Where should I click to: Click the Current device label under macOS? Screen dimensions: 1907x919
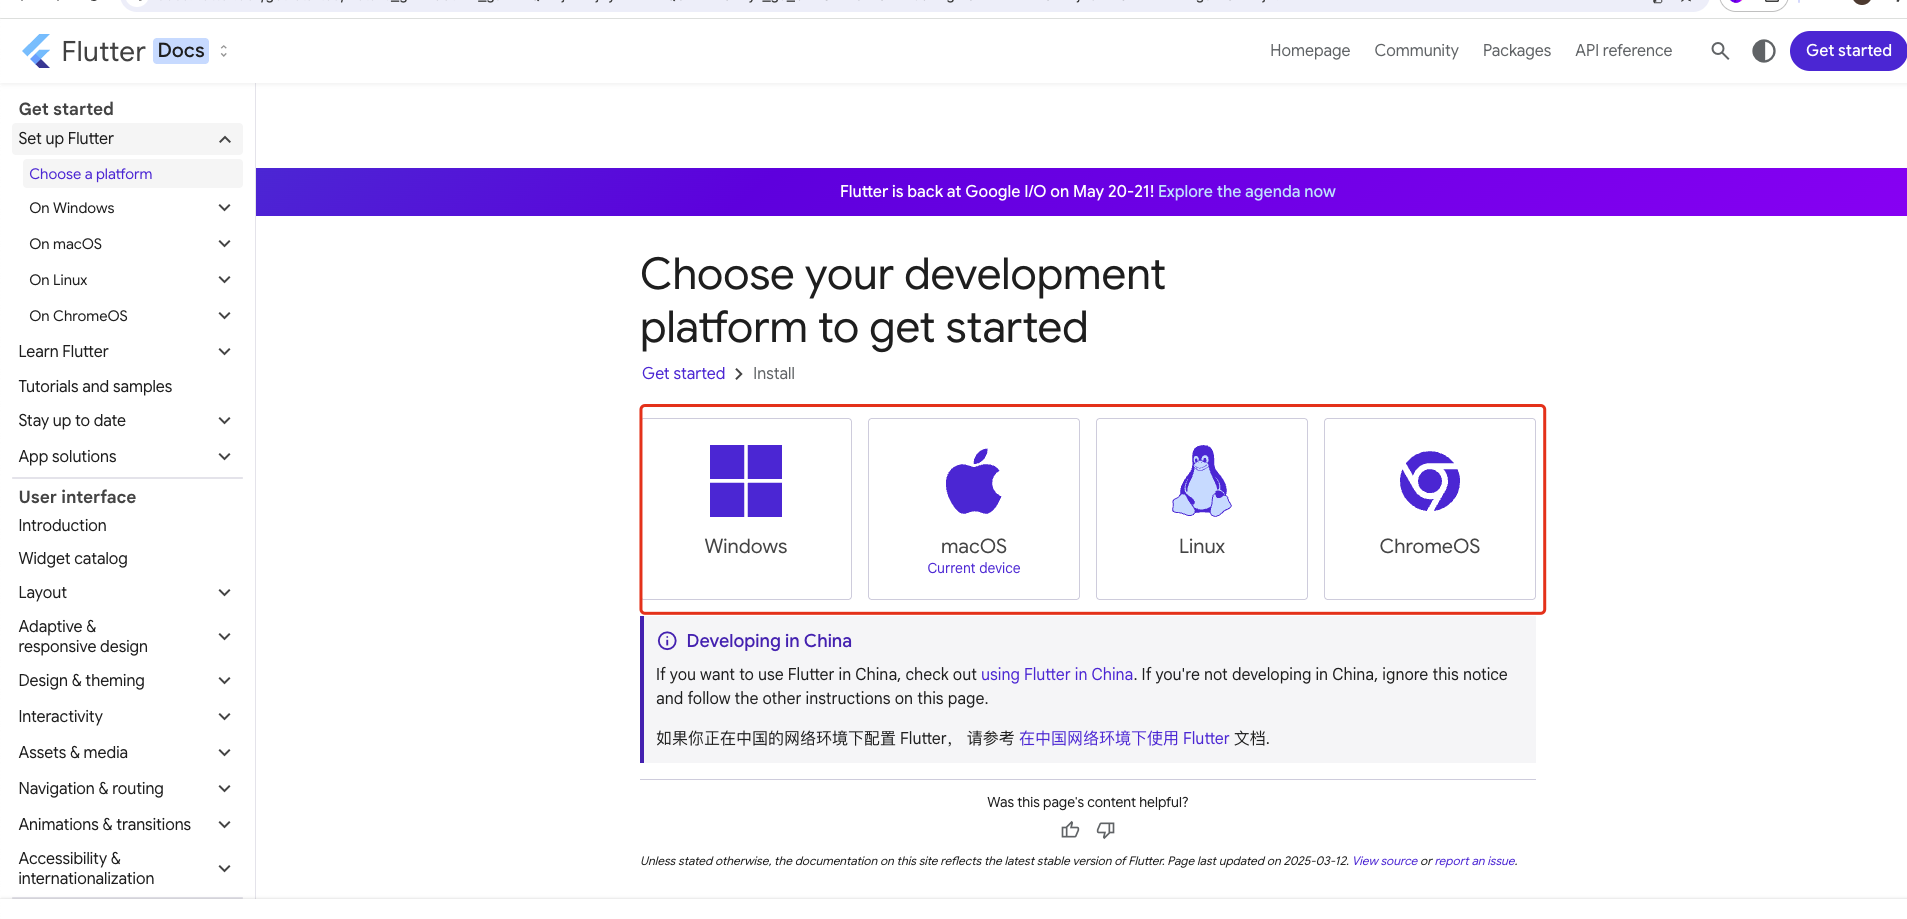[974, 569]
